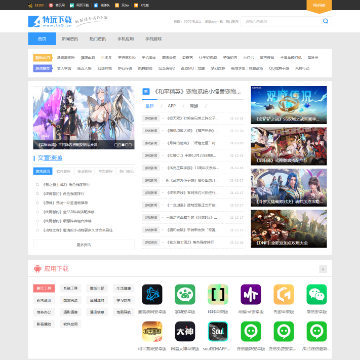Screen dimensions: 360x360
Task: Open the orange arrow G app icon
Action: 284,294
